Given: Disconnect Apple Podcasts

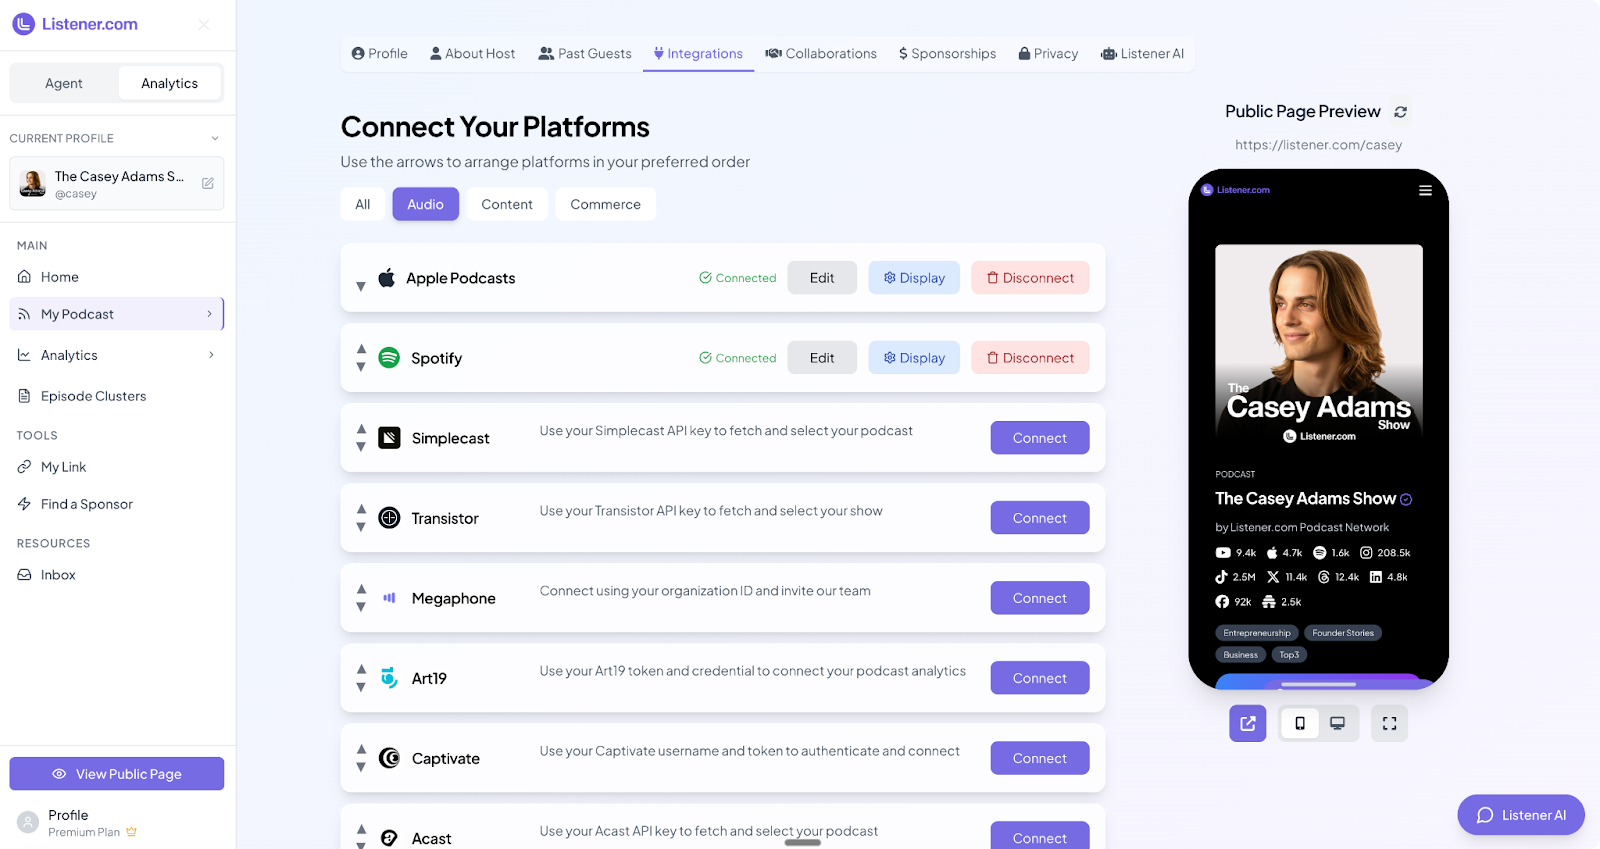Looking at the screenshot, I should pyautogui.click(x=1030, y=278).
